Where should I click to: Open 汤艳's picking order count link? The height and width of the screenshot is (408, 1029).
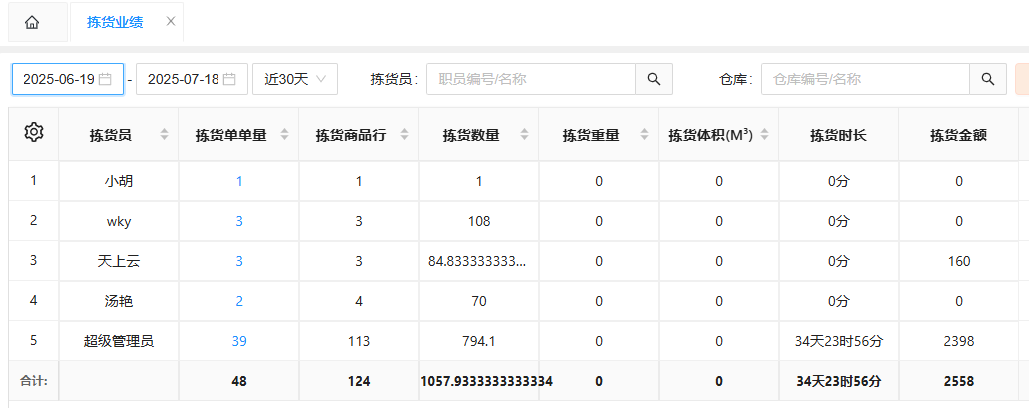click(x=239, y=301)
